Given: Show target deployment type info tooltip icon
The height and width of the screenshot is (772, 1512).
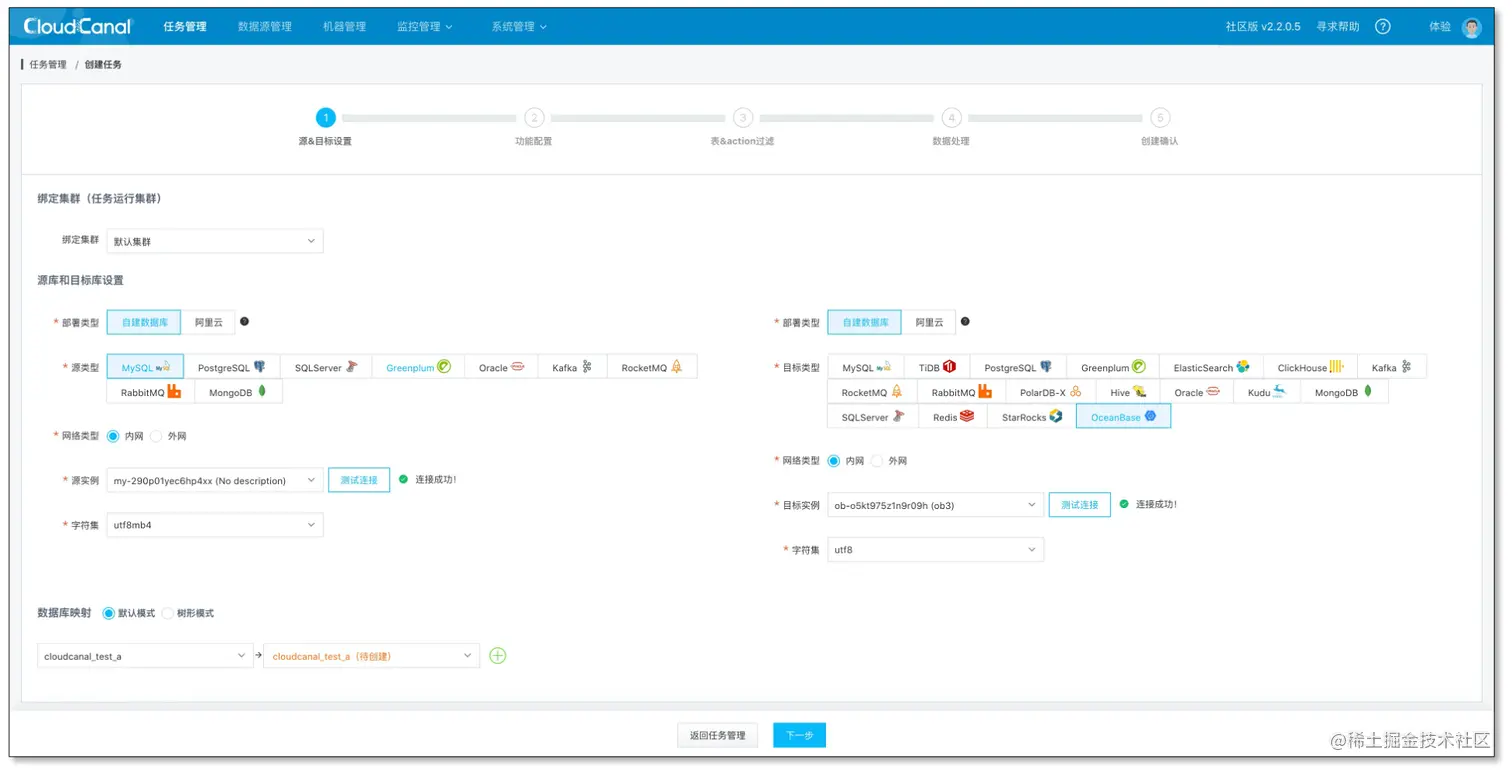Looking at the screenshot, I should click(x=965, y=322).
